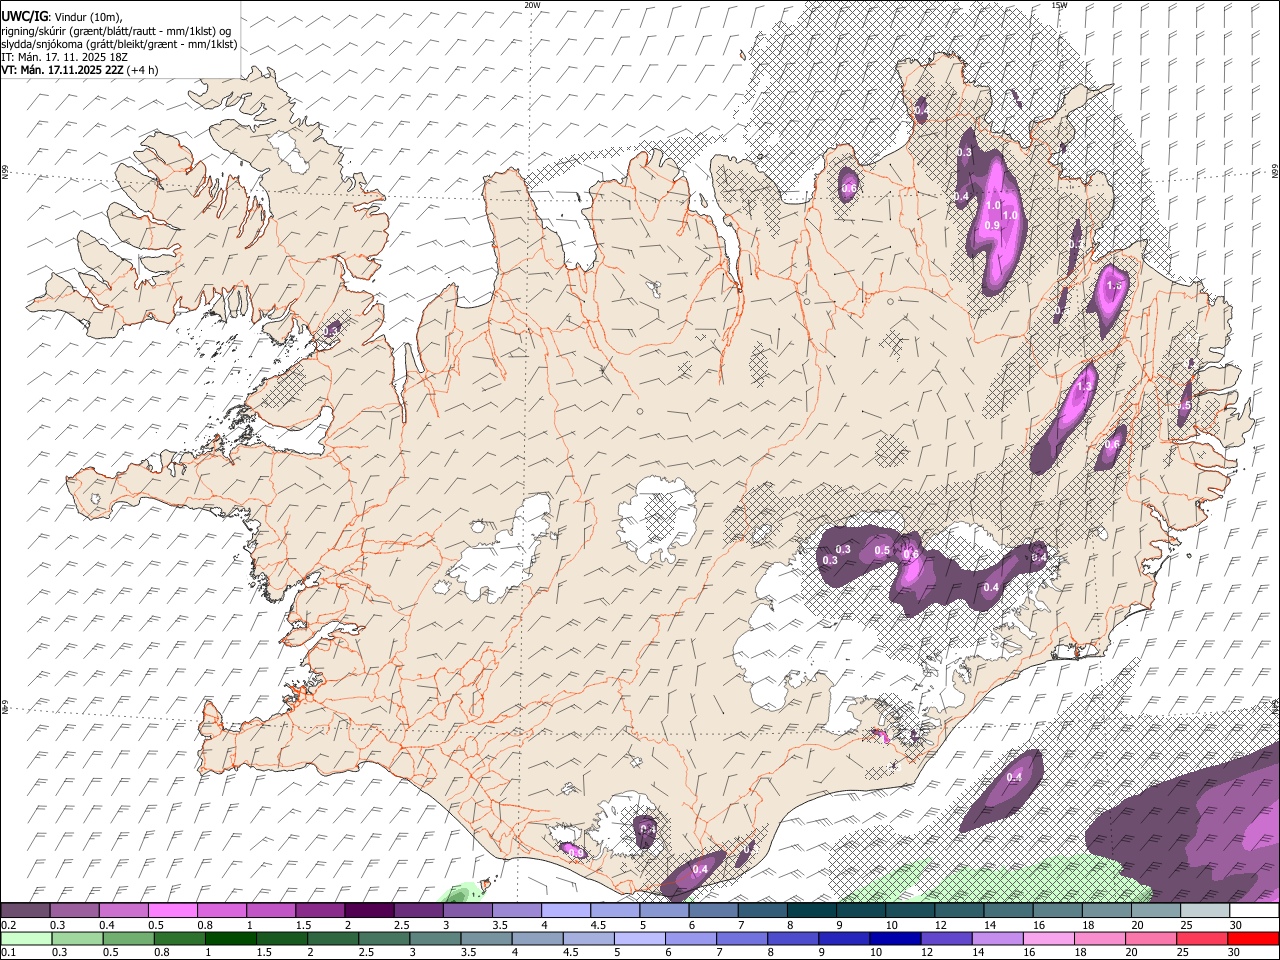Pick lower legend swatch between 4 and 4.5
The width and height of the screenshot is (1280, 960).
[537, 938]
